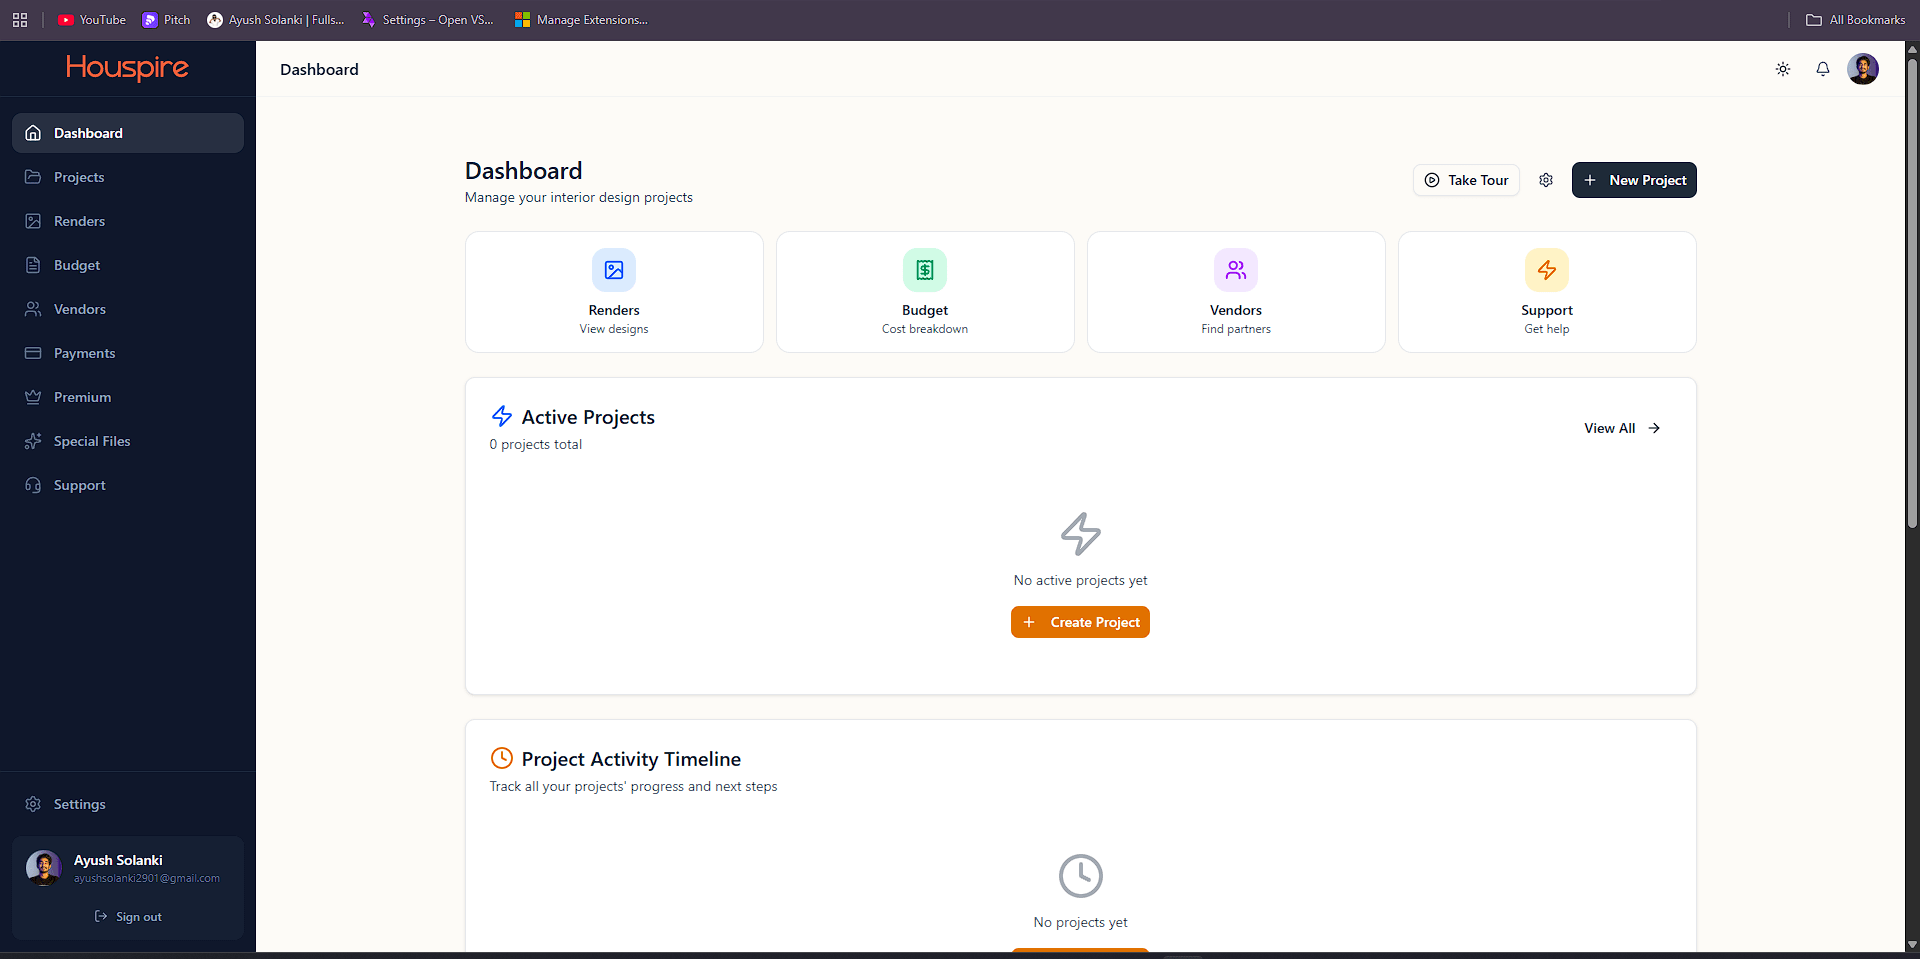Toggle the light/dark theme sun icon
Image resolution: width=1920 pixels, height=959 pixels.
[1783, 69]
